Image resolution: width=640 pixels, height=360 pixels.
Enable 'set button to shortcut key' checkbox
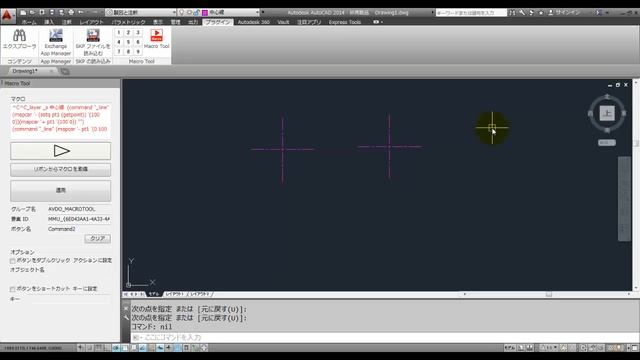(x=13, y=289)
